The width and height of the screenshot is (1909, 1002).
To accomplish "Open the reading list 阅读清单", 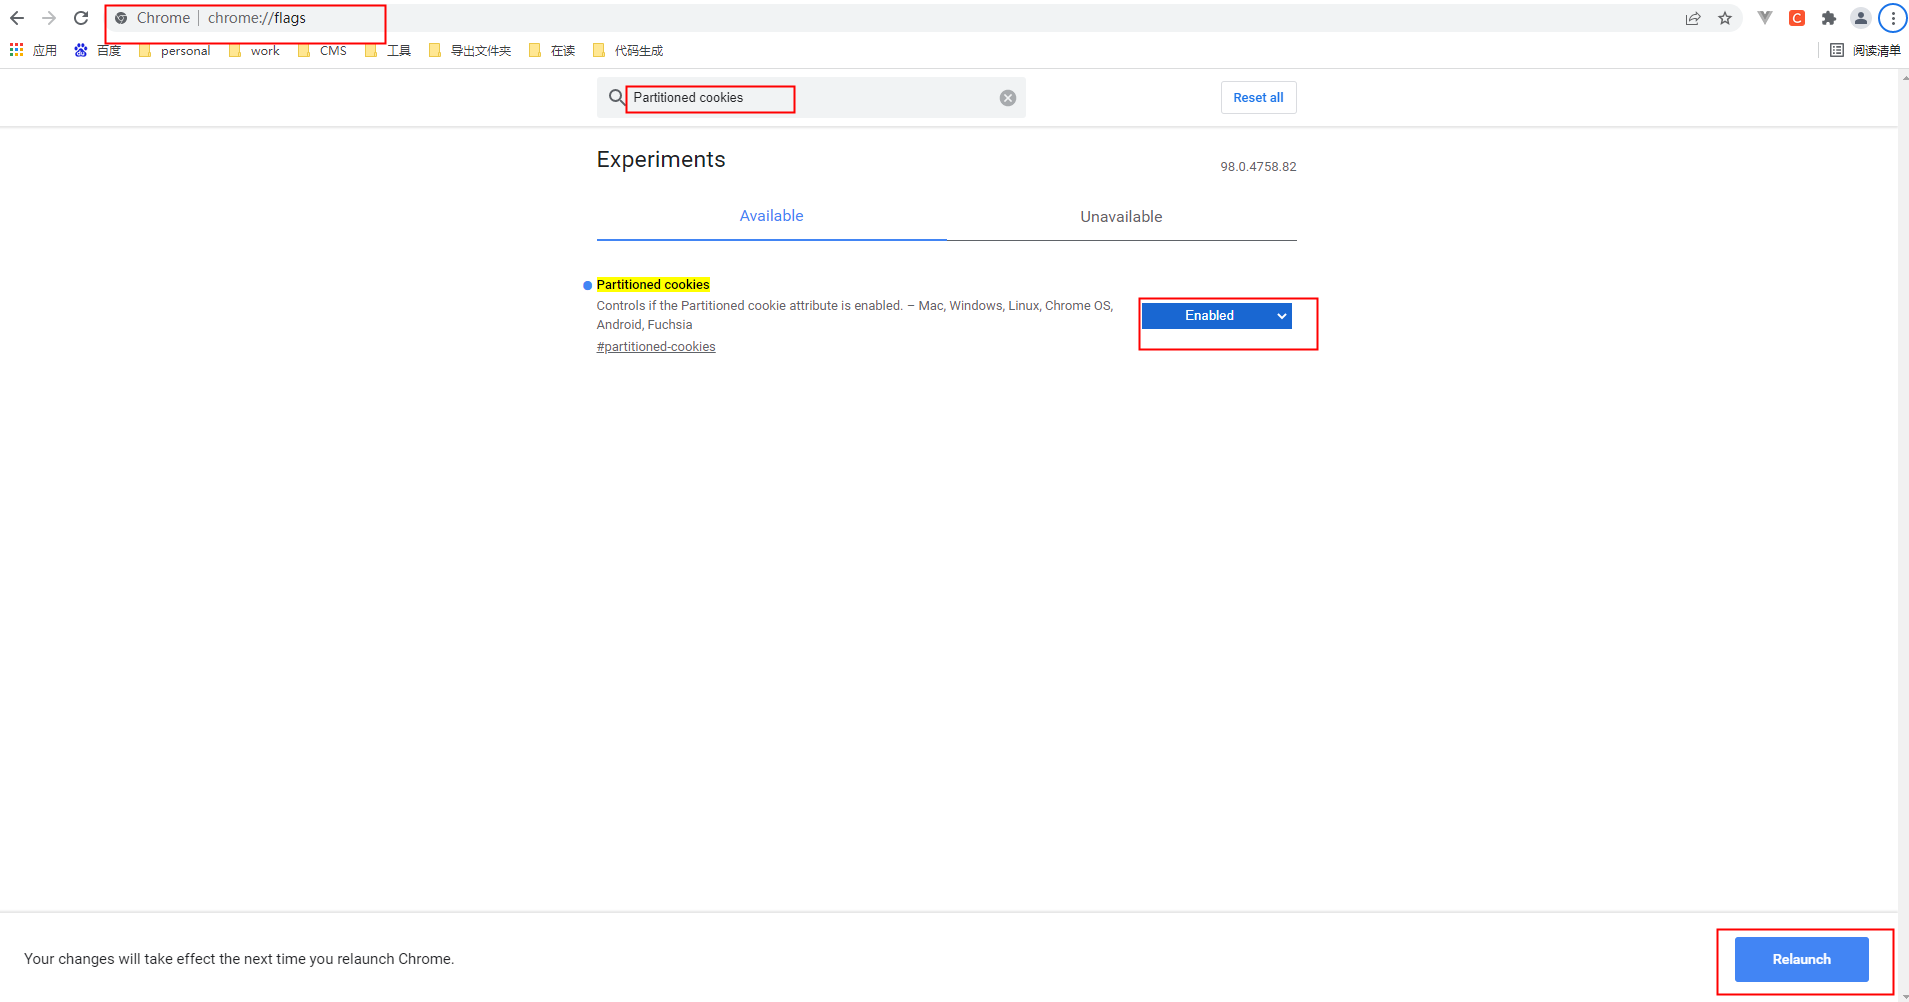I will [1865, 50].
